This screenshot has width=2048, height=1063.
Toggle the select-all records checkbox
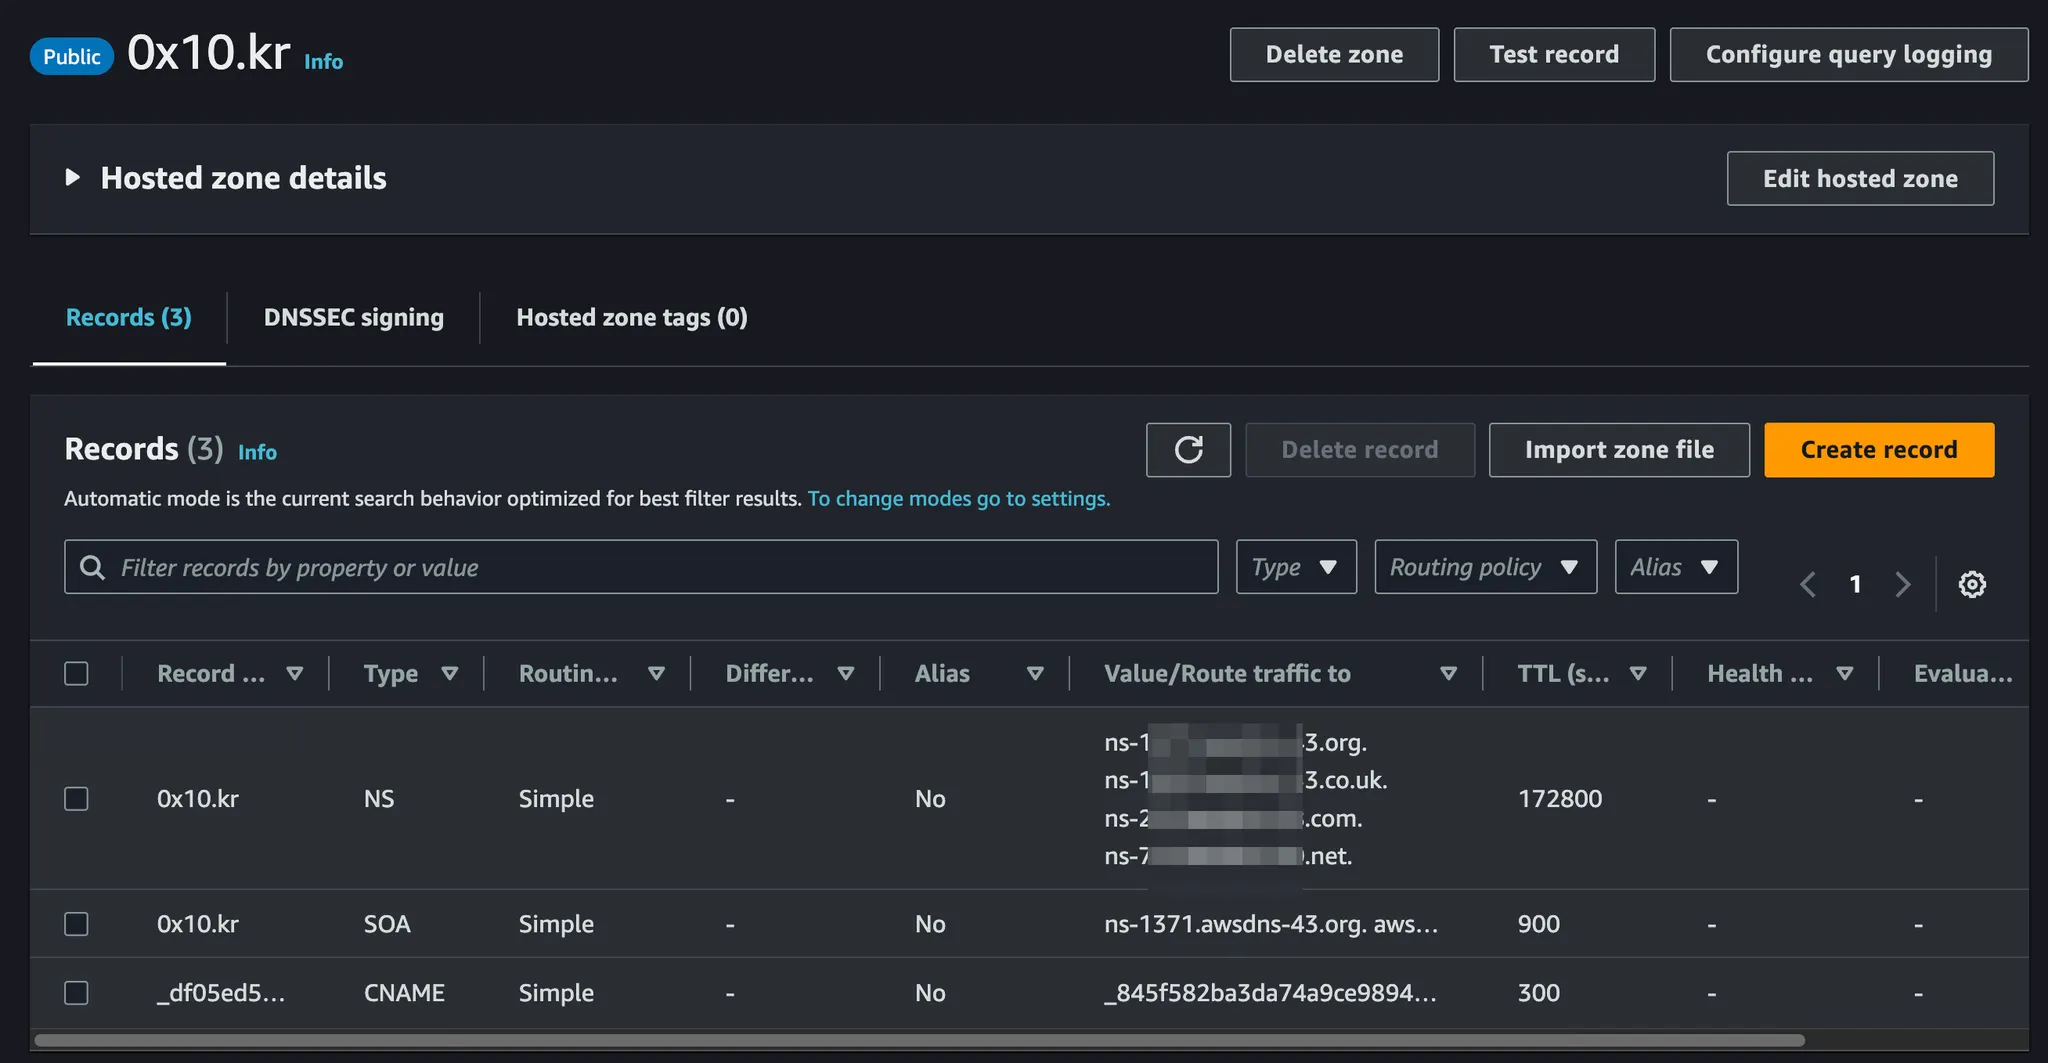(x=76, y=674)
